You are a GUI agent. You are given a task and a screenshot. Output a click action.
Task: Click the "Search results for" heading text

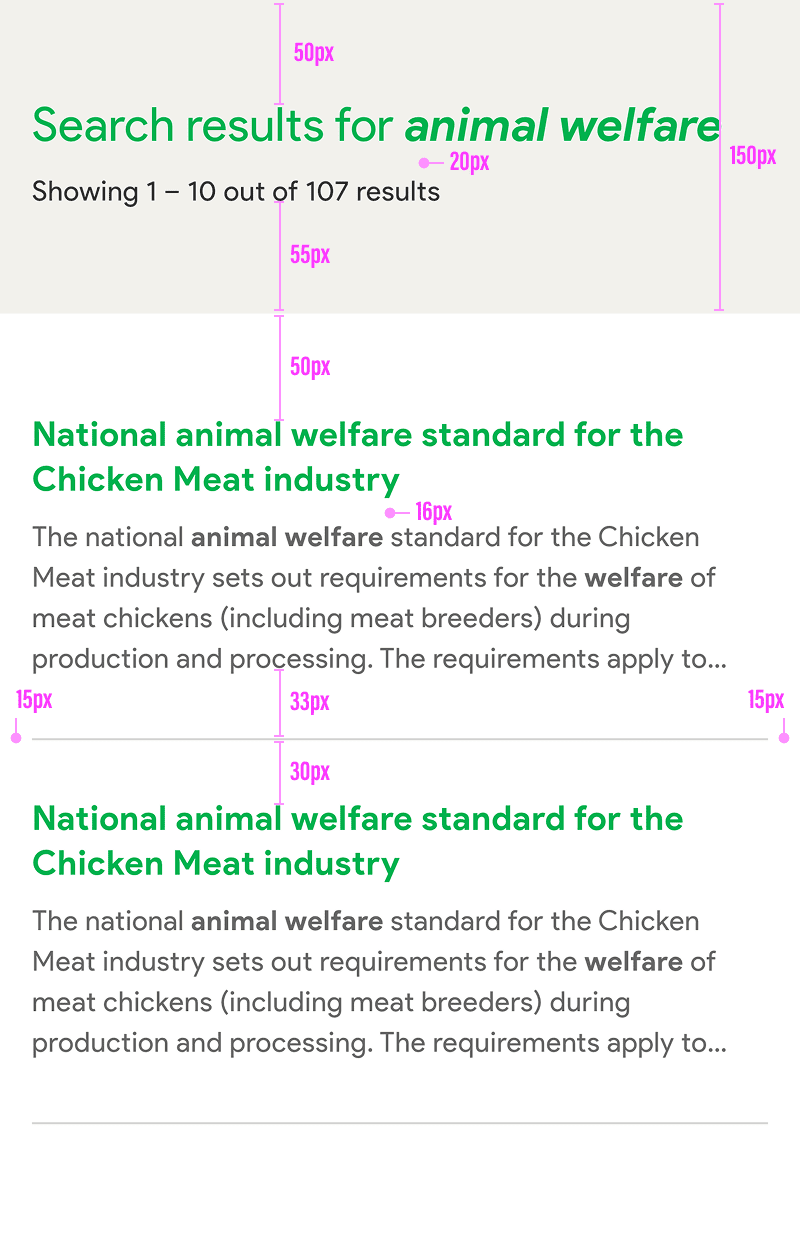214,127
